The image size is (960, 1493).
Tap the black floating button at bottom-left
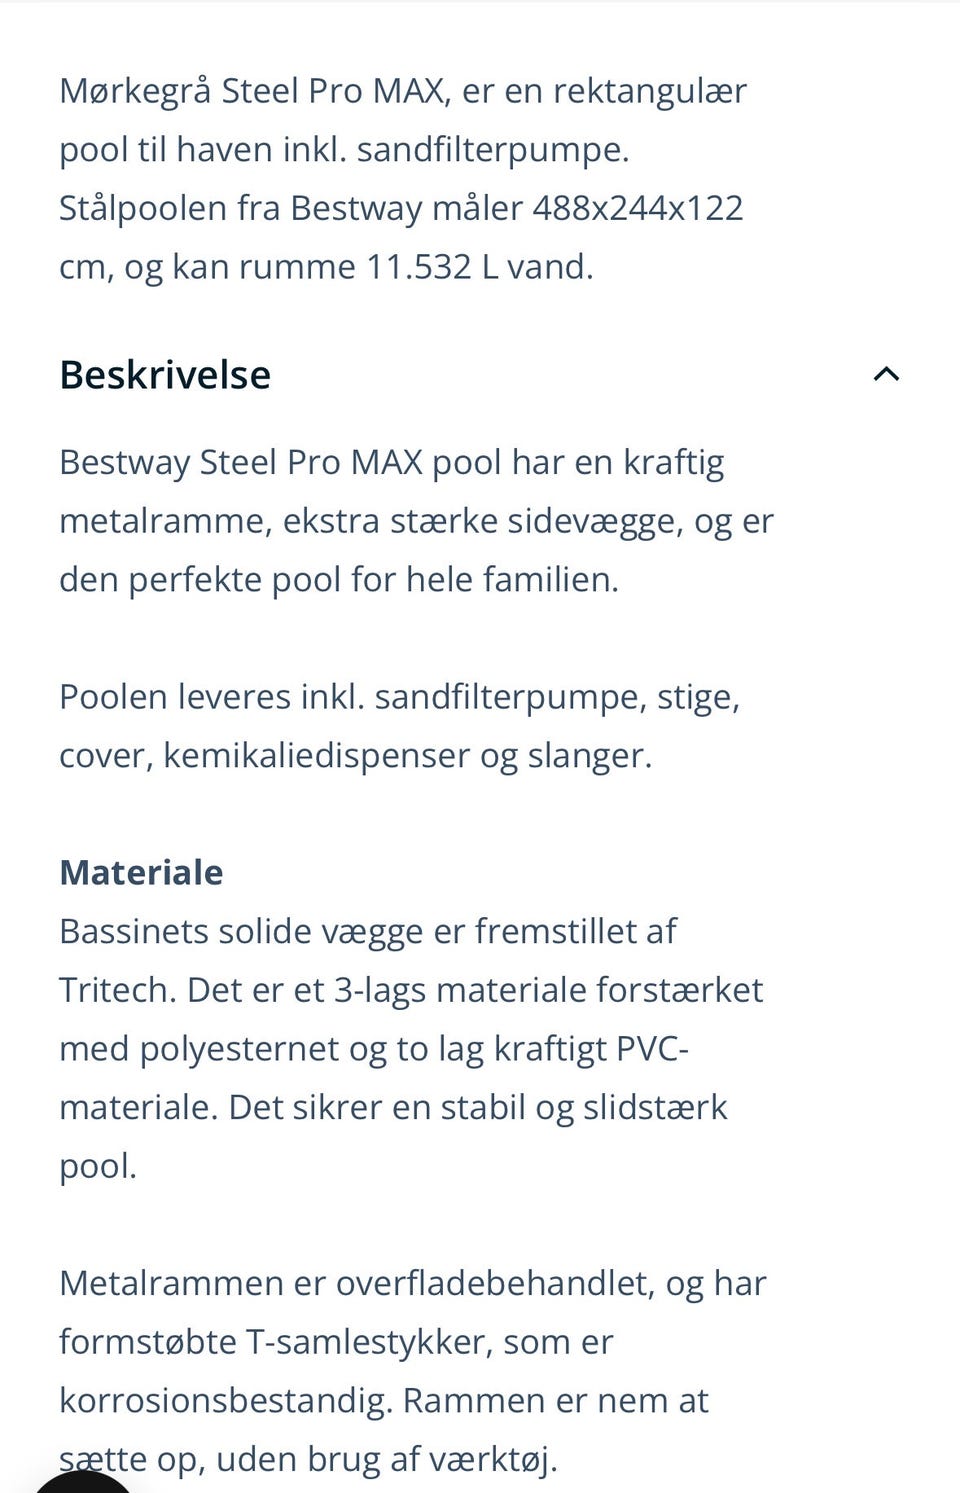[85, 1480]
